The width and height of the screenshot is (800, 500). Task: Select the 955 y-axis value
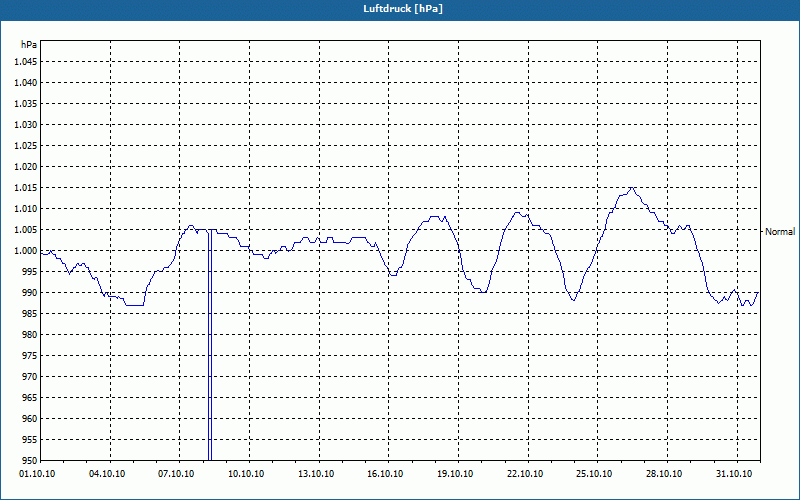coord(30,440)
